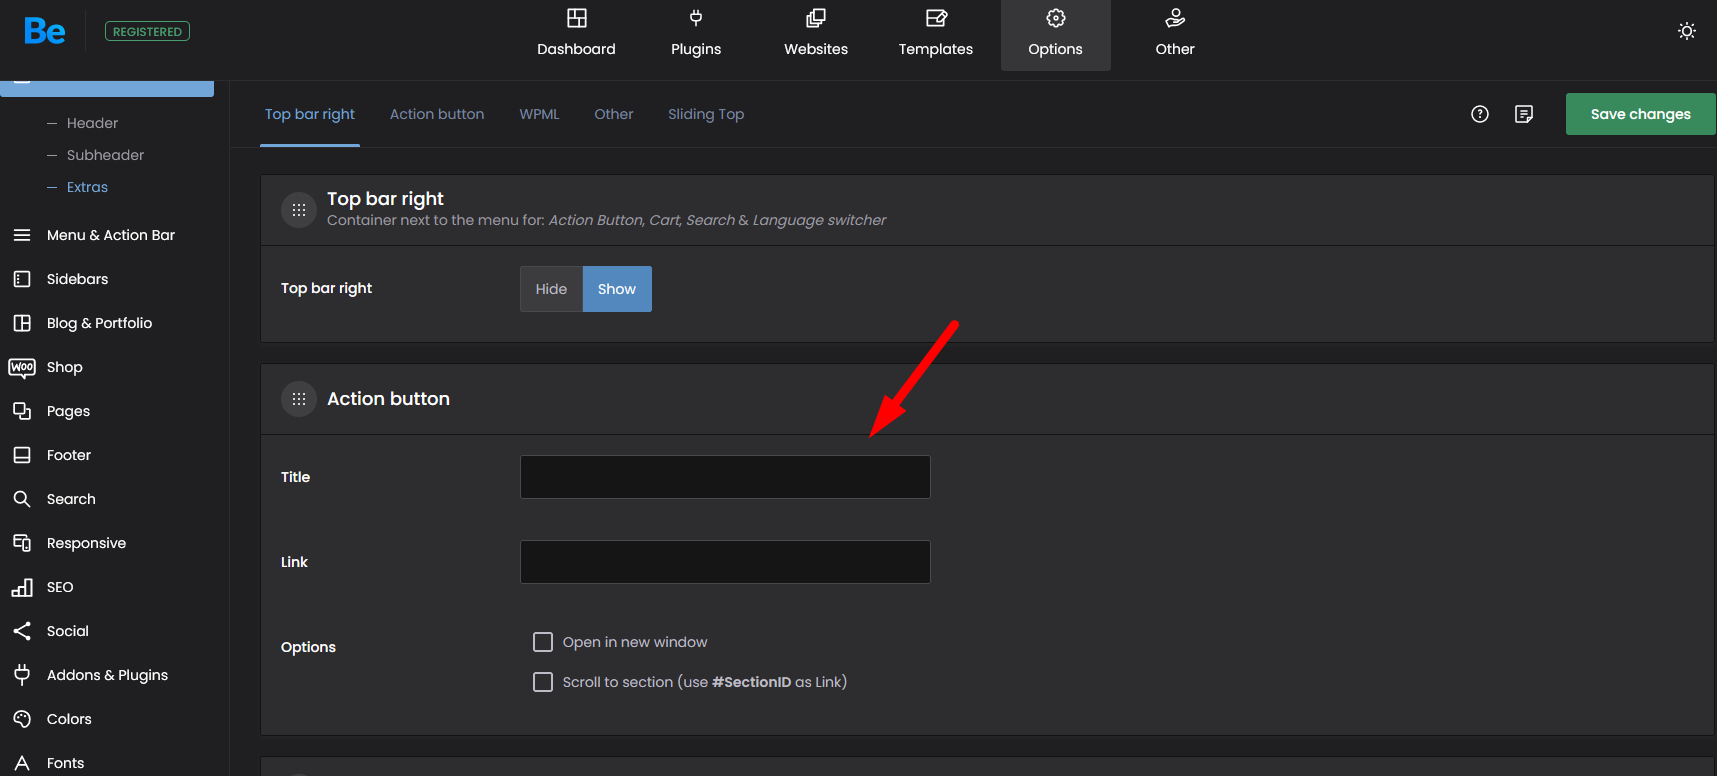Screen dimensions: 1717x776
Task: Click the SEO bar chart icon
Action: pyautogui.click(x=22, y=587)
